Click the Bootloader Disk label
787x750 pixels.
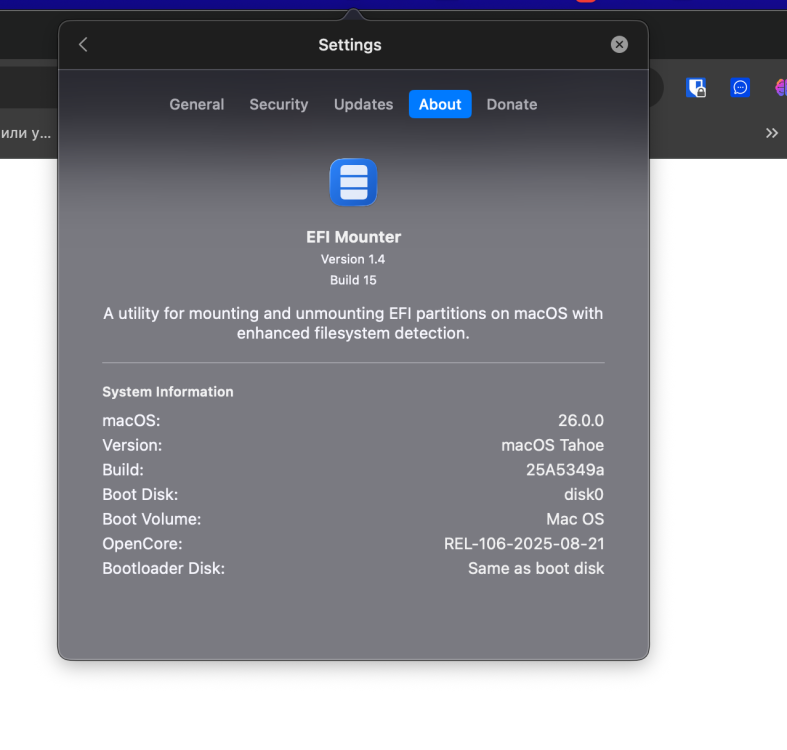(164, 568)
